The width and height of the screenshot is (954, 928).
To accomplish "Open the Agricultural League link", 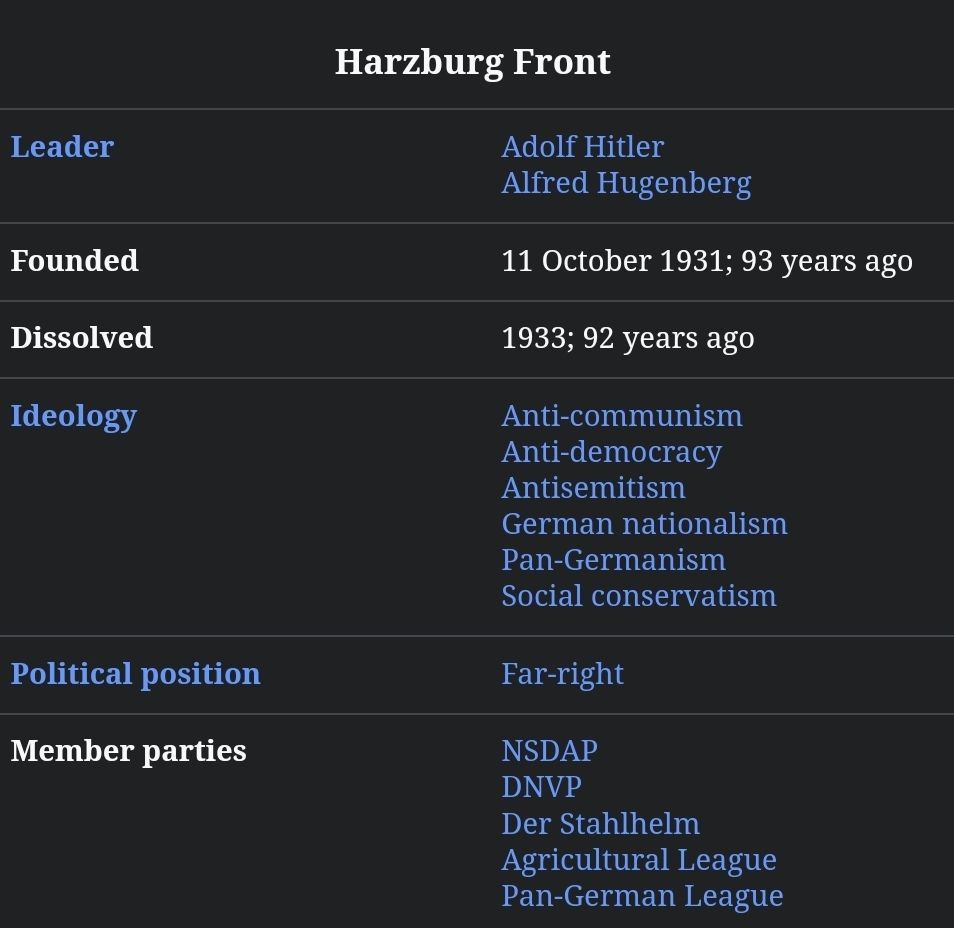I will click(638, 860).
